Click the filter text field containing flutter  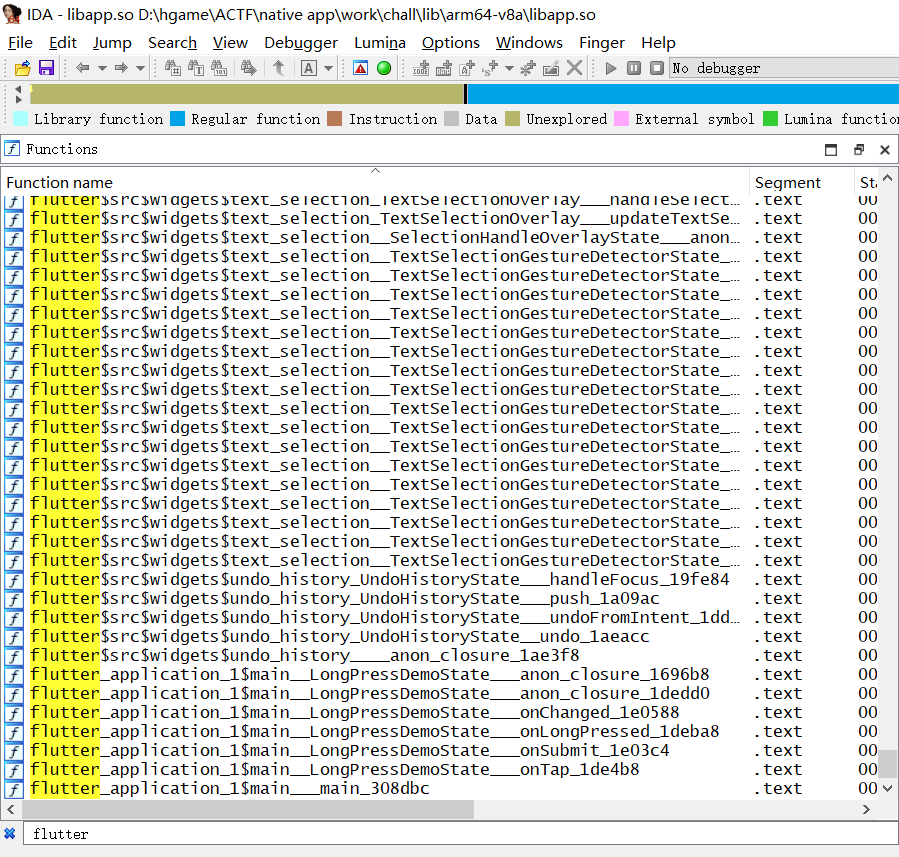pos(450,833)
